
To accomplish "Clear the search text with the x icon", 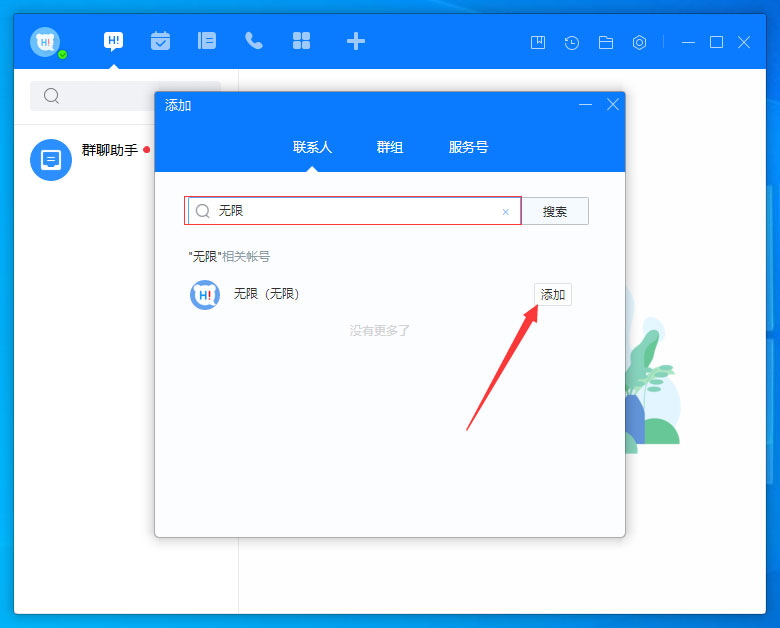I will 505,212.
